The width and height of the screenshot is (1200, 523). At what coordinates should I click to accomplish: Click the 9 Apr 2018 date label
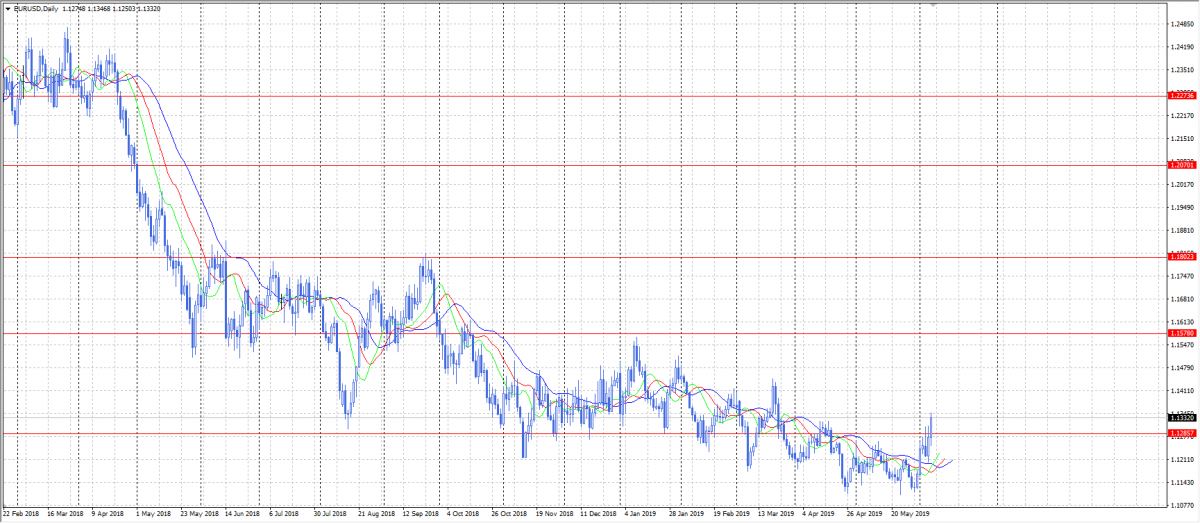(x=108, y=514)
